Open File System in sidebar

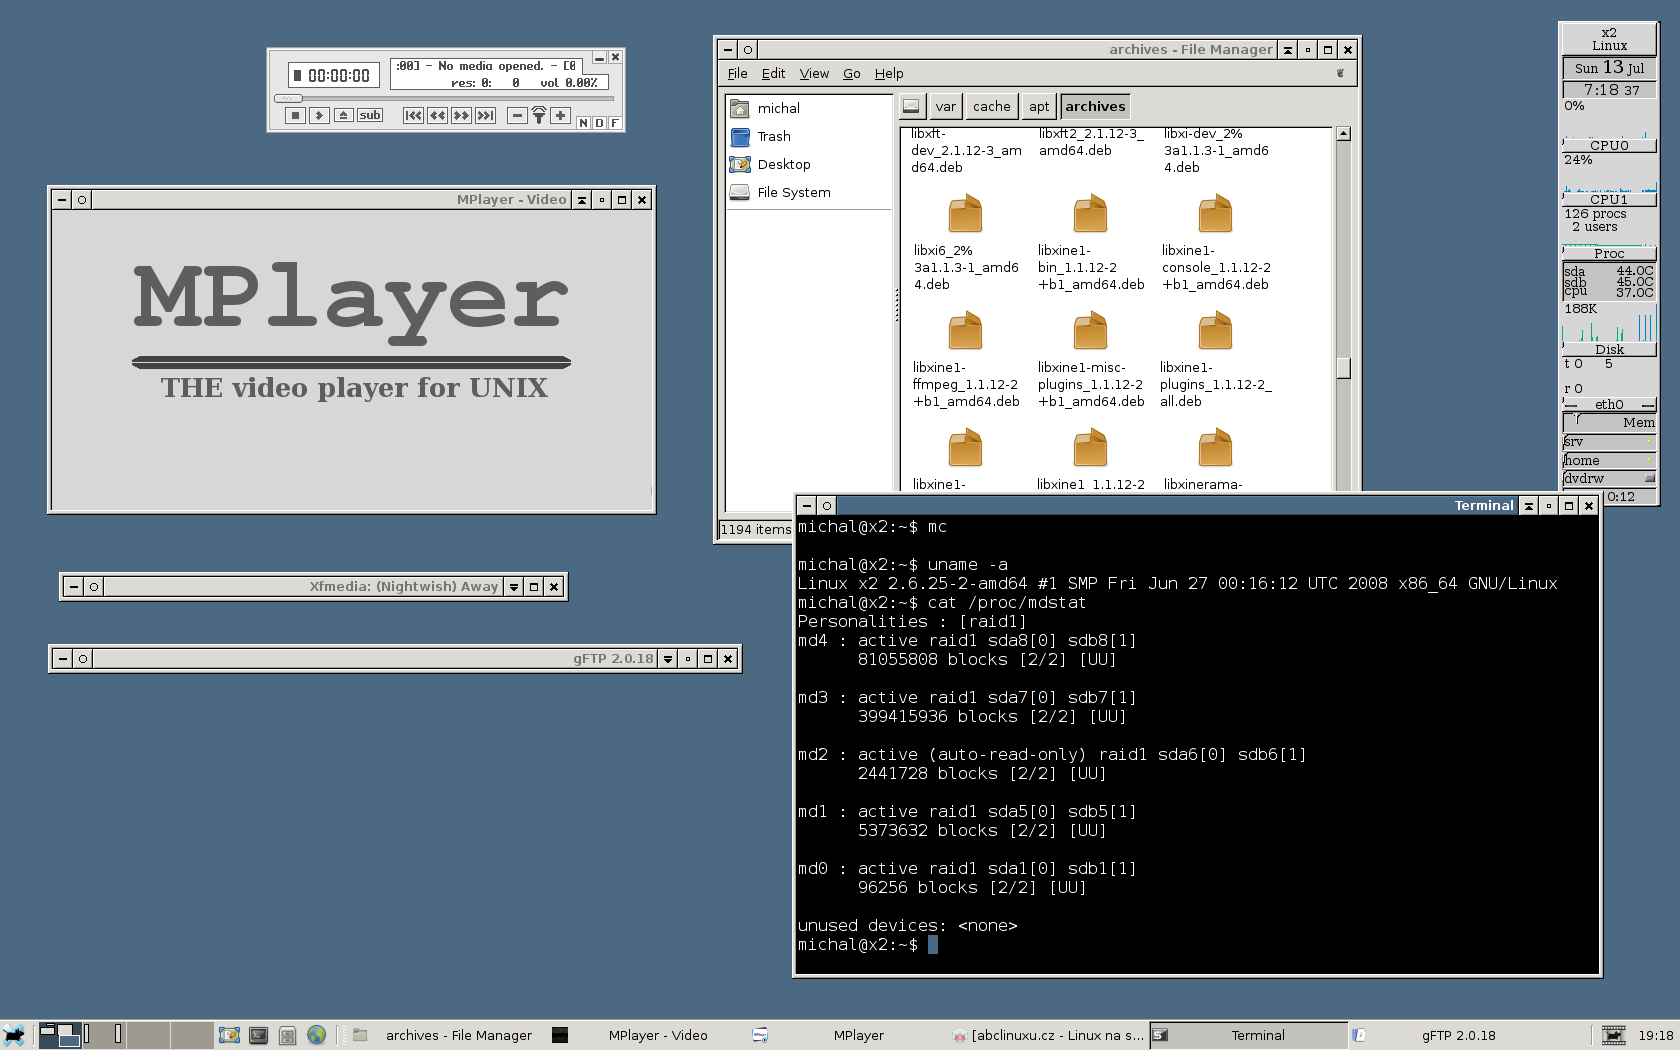click(x=808, y=192)
